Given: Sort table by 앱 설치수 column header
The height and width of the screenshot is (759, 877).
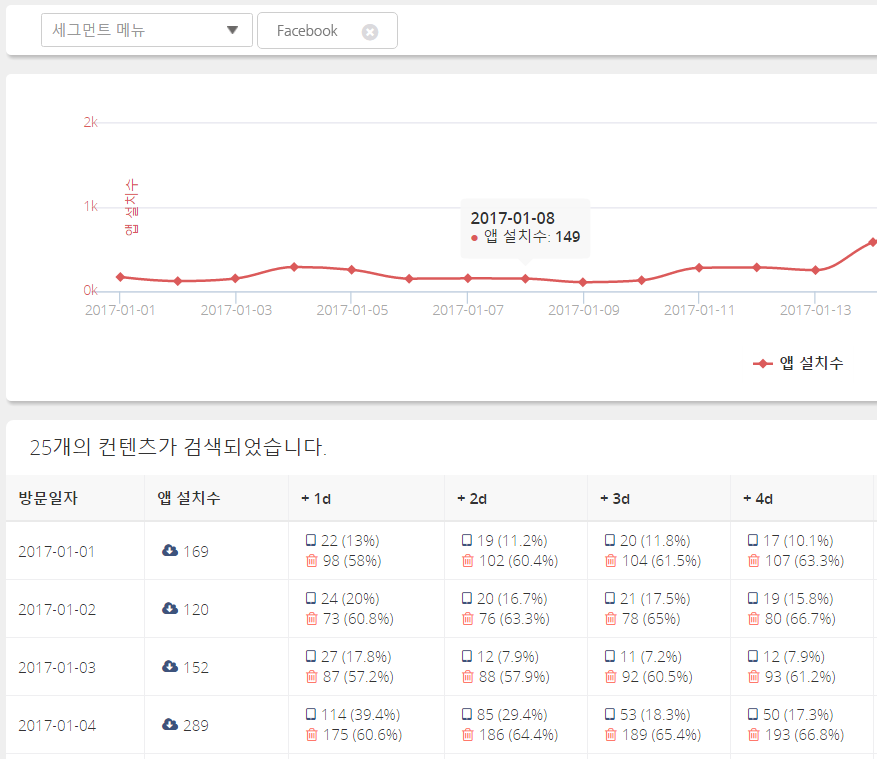Looking at the screenshot, I should (189, 499).
